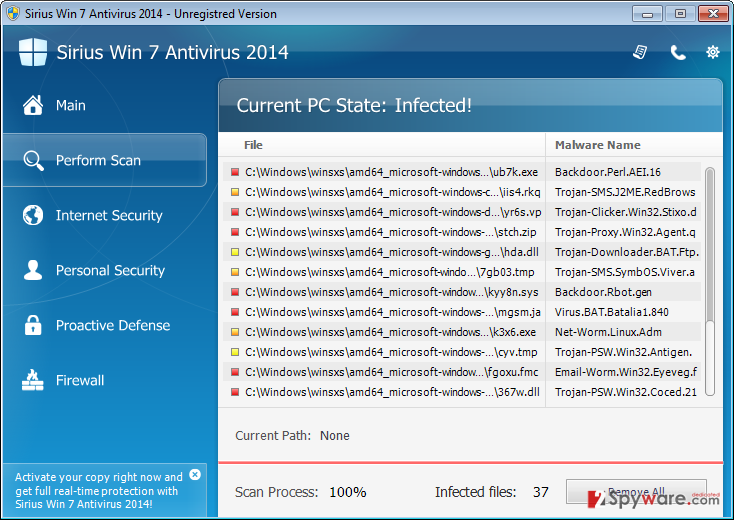The height and width of the screenshot is (520, 734).
Task: Click the Current Path None value
Action: [x=334, y=436]
